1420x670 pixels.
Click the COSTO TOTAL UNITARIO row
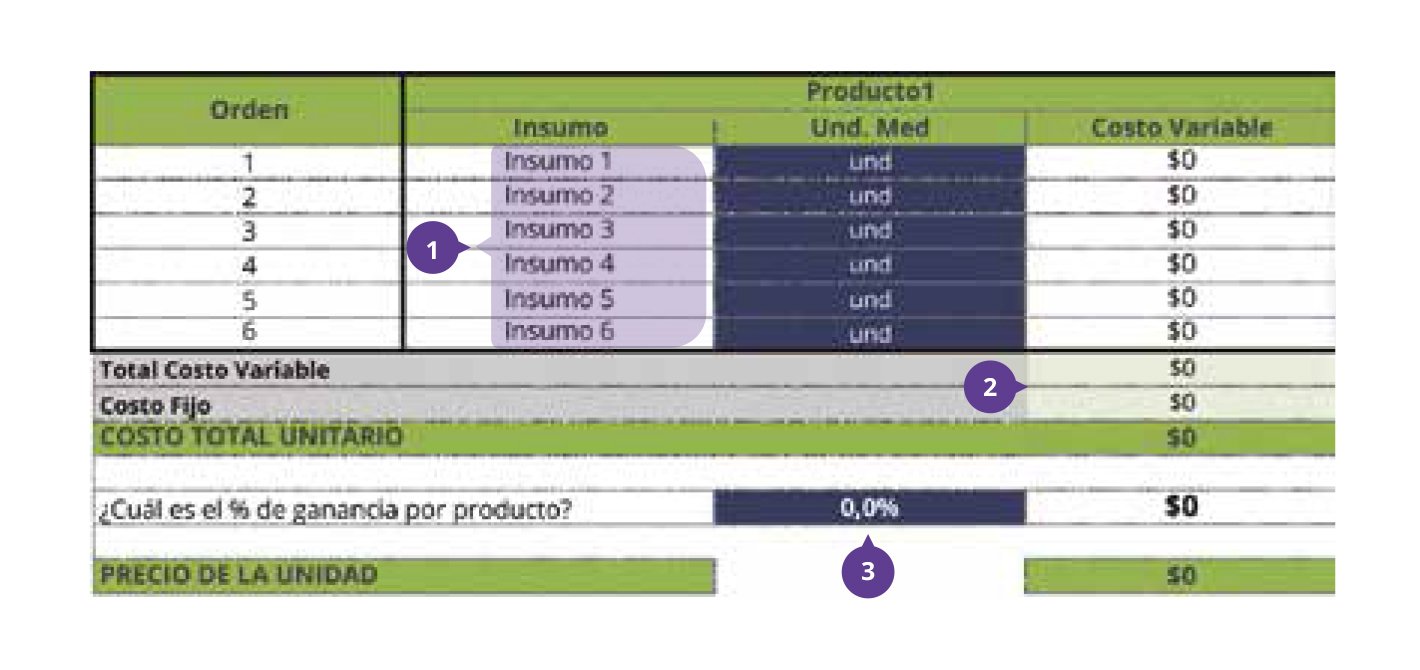coord(714,438)
